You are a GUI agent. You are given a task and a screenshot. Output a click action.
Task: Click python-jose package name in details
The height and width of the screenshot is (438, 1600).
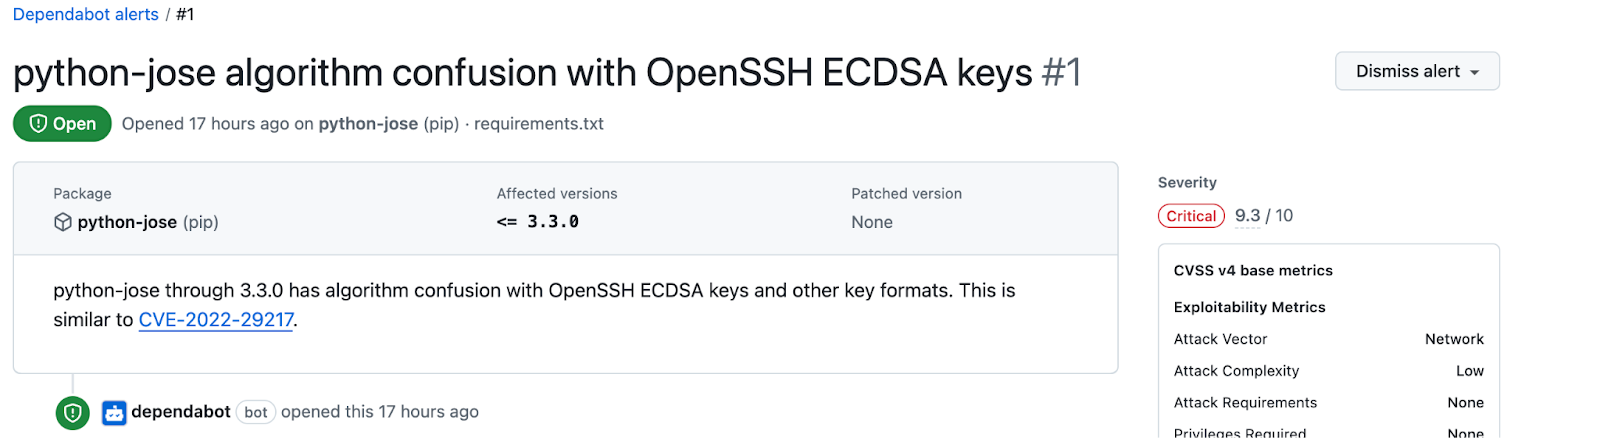[x=127, y=222]
